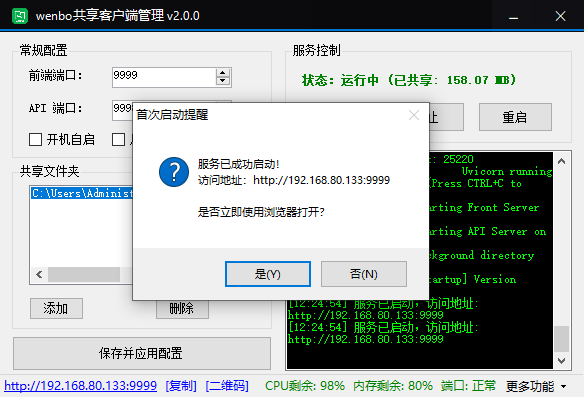The width and height of the screenshot is (584, 397).
Task: Click the Uvicorn running log line
Action: click(507, 172)
